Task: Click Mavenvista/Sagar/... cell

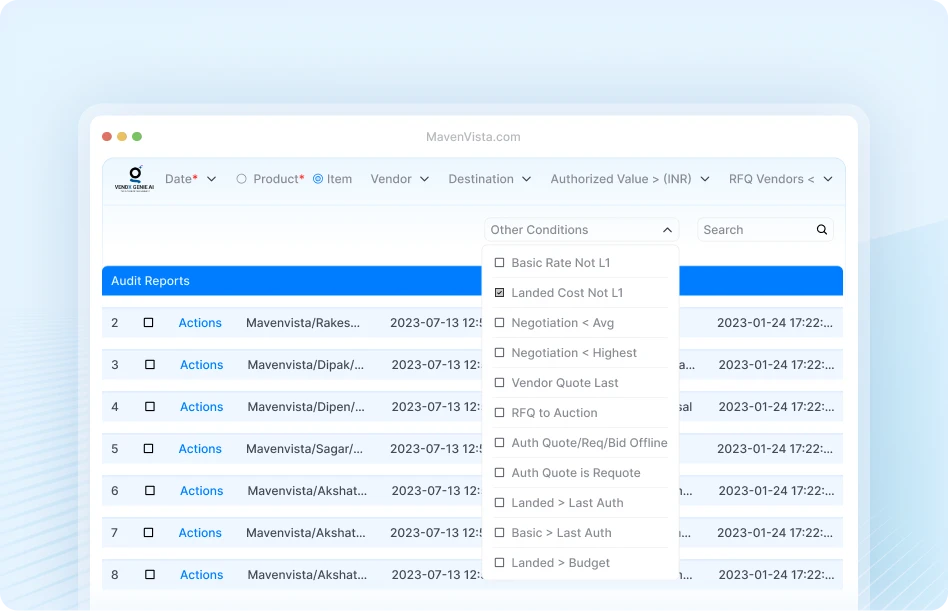Action: tap(304, 449)
